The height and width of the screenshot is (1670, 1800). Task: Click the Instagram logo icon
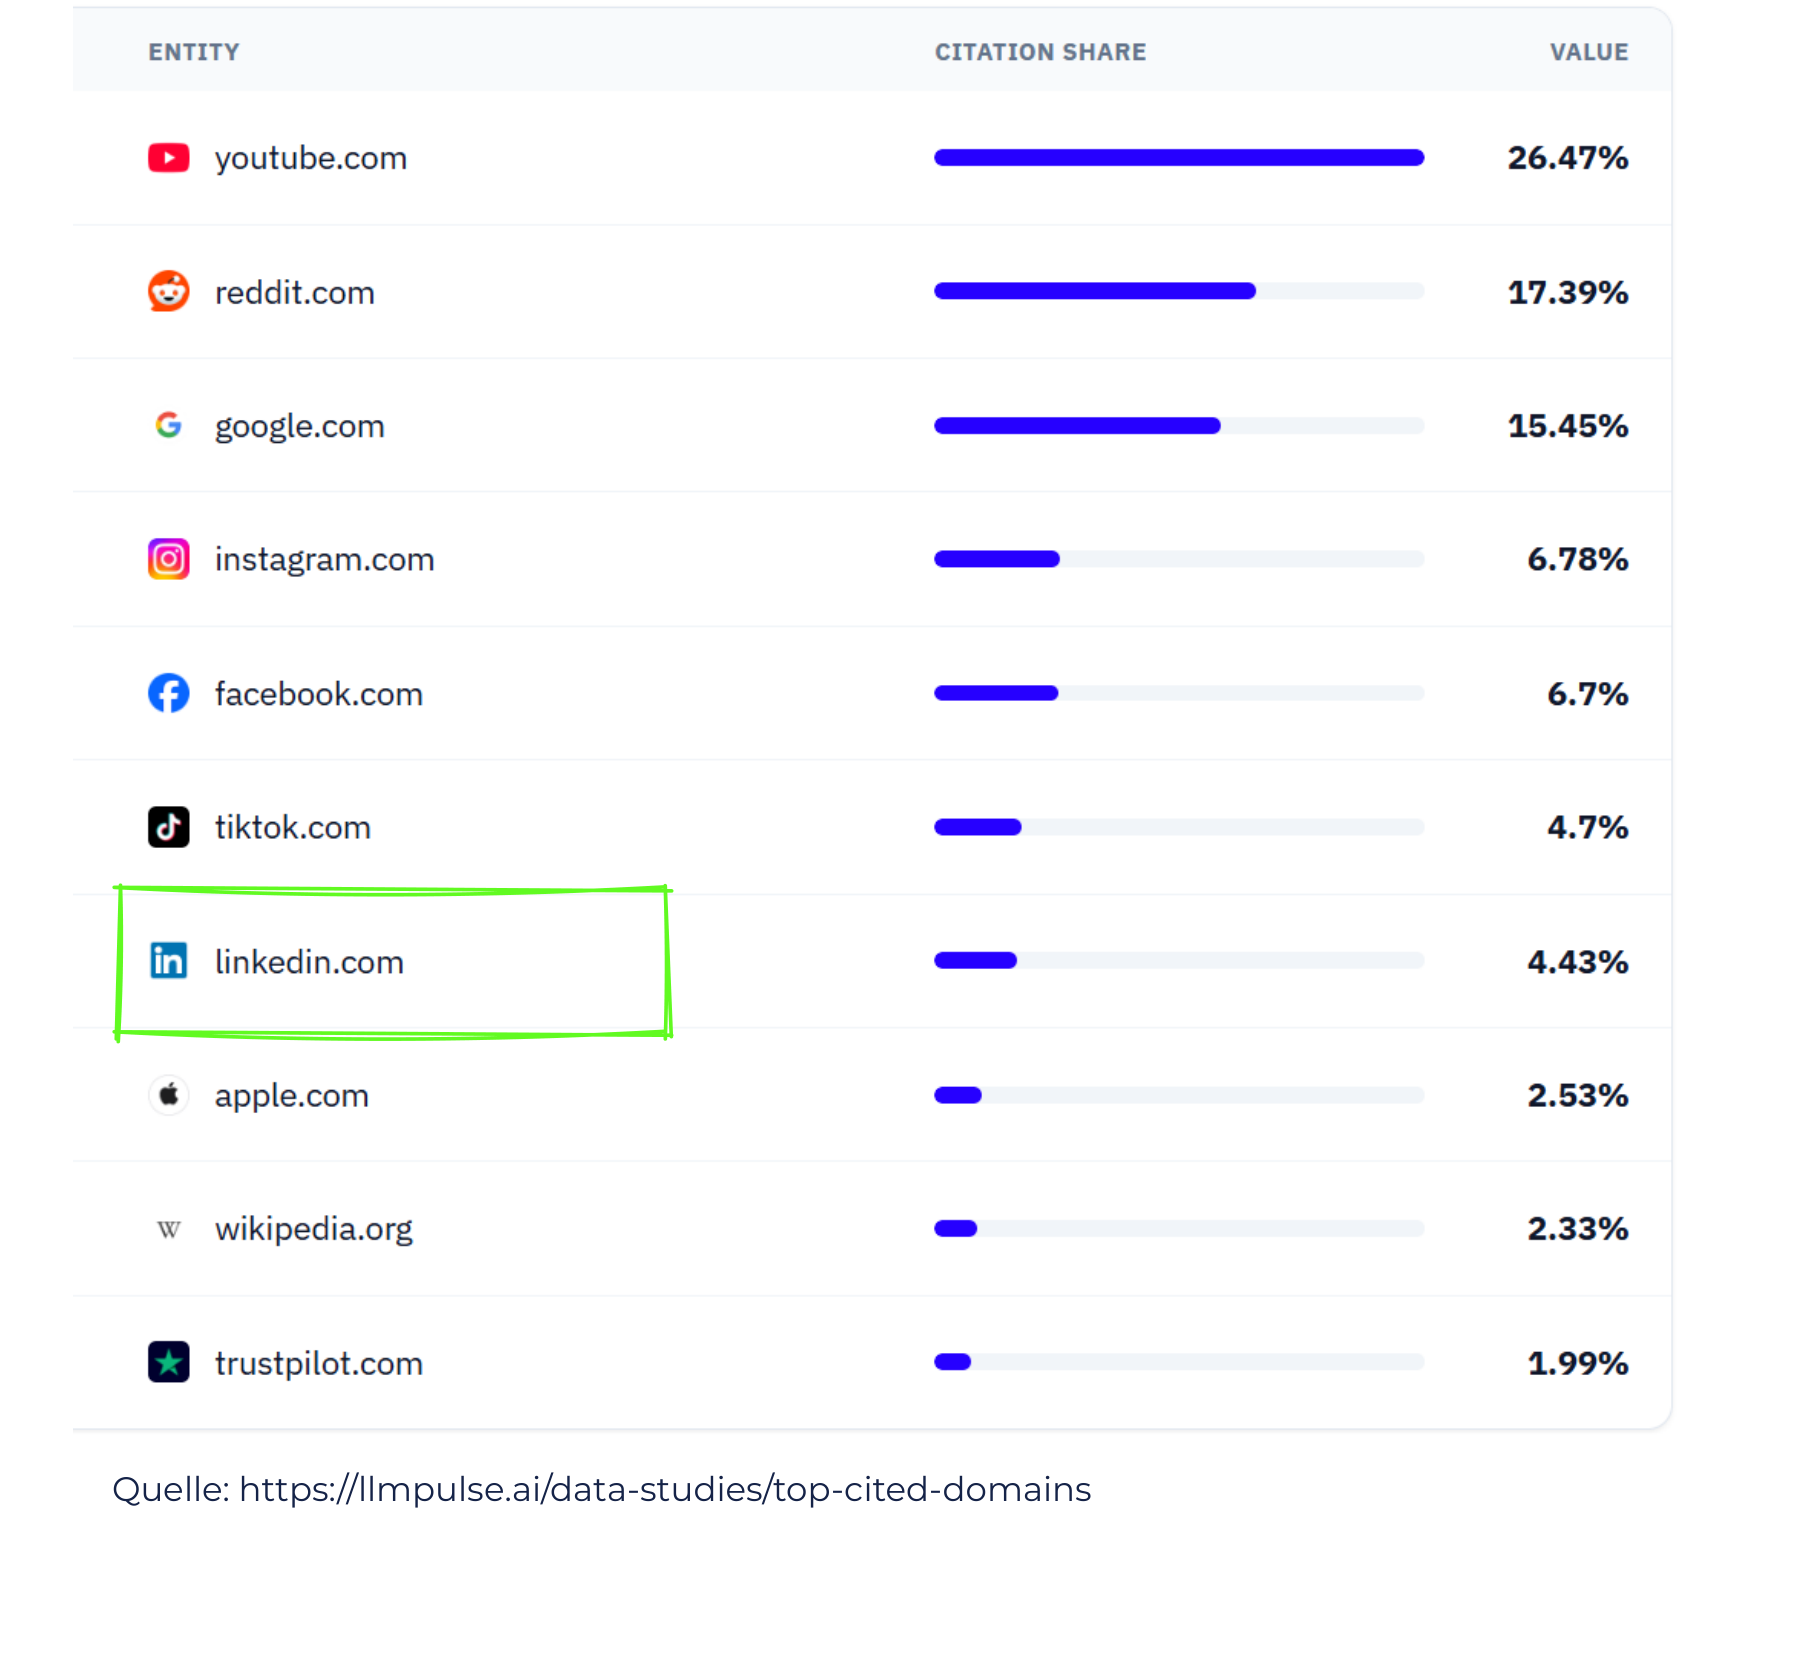click(168, 559)
